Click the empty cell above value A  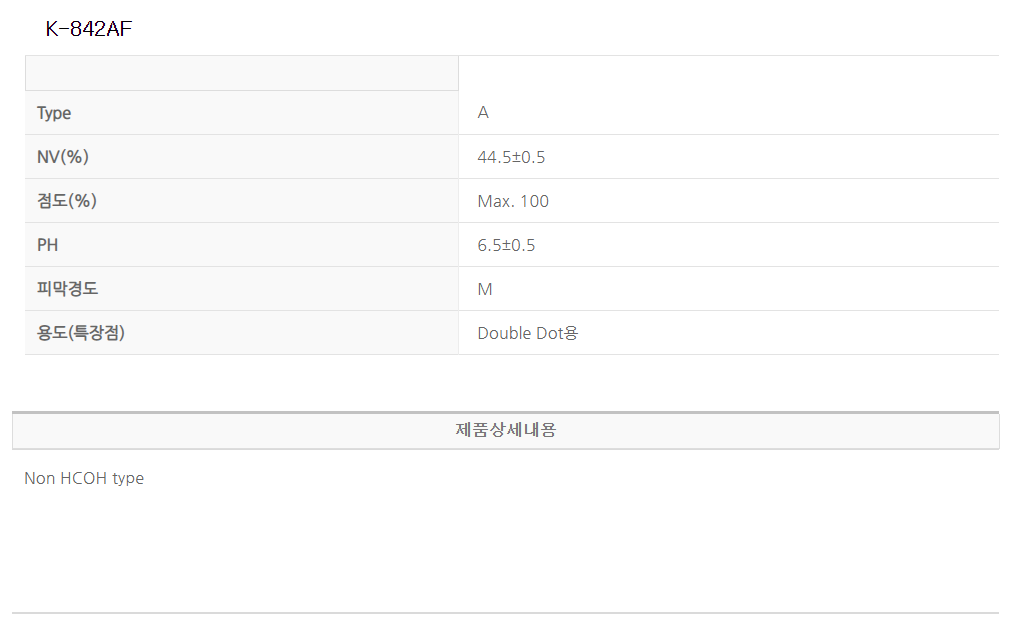tap(728, 73)
